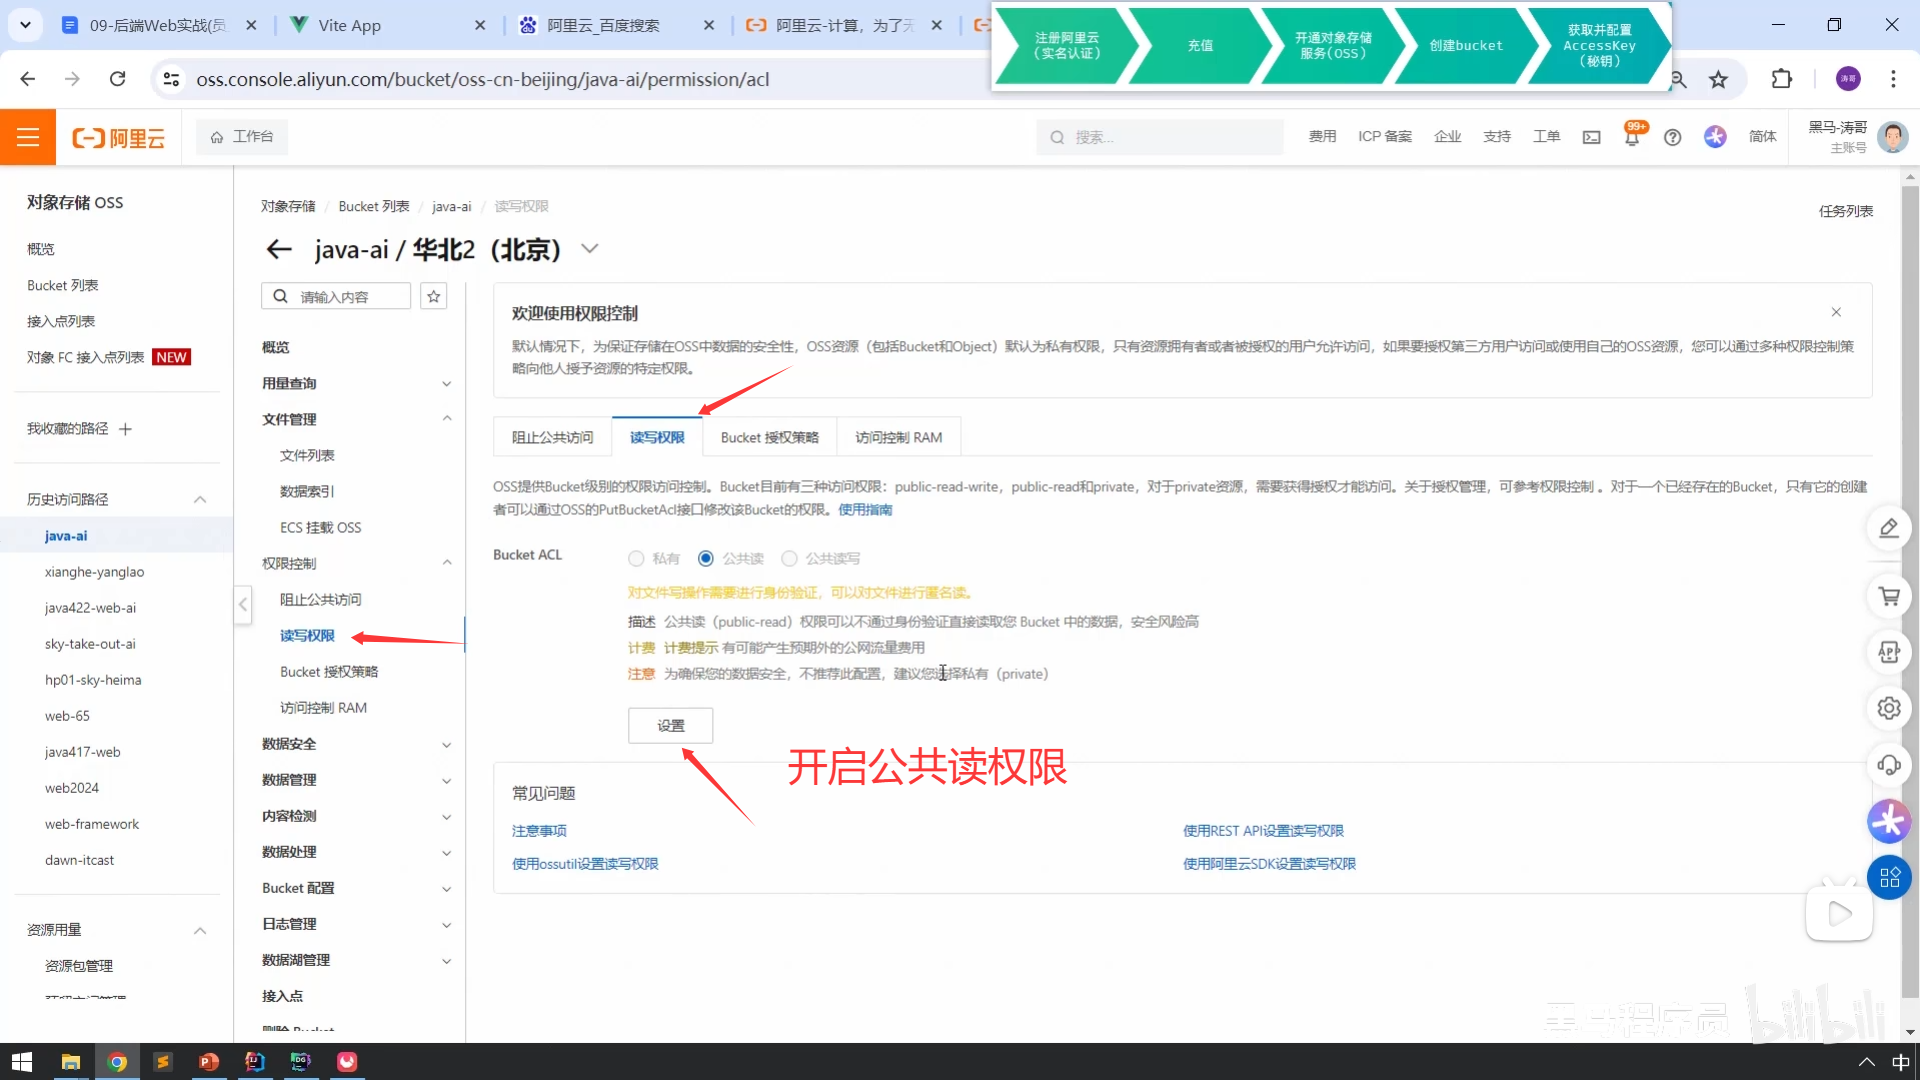This screenshot has height=1080, width=1920.
Task: Click the star favorite icon beside search
Action: [433, 296]
